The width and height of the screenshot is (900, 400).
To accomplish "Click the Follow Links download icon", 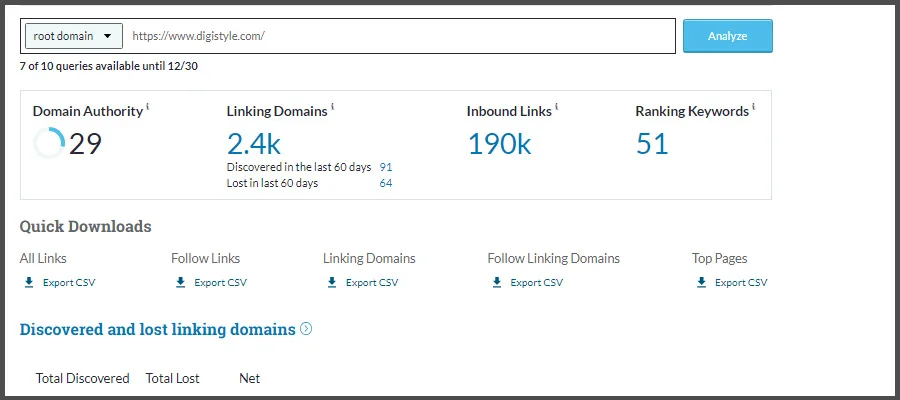I will click(181, 283).
